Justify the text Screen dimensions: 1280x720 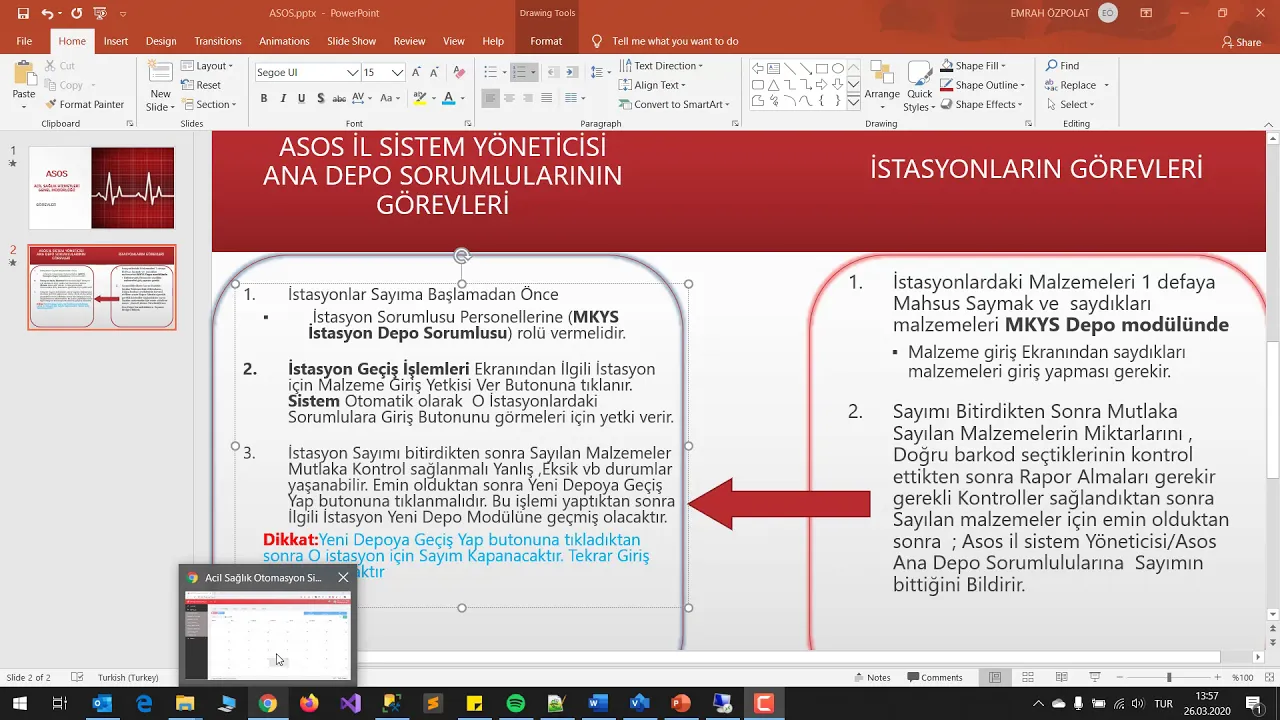pos(547,98)
